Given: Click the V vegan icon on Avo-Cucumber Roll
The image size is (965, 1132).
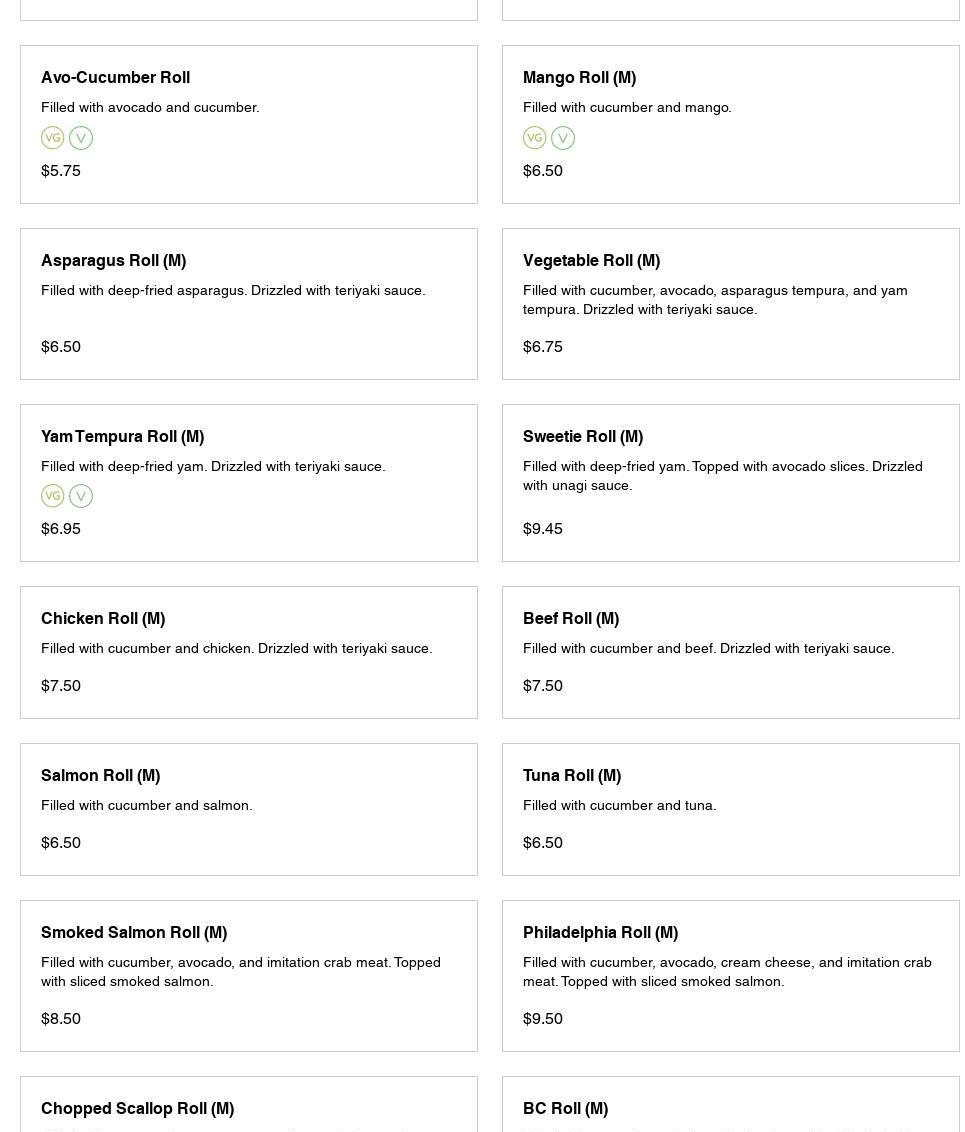Looking at the screenshot, I should [x=81, y=138].
